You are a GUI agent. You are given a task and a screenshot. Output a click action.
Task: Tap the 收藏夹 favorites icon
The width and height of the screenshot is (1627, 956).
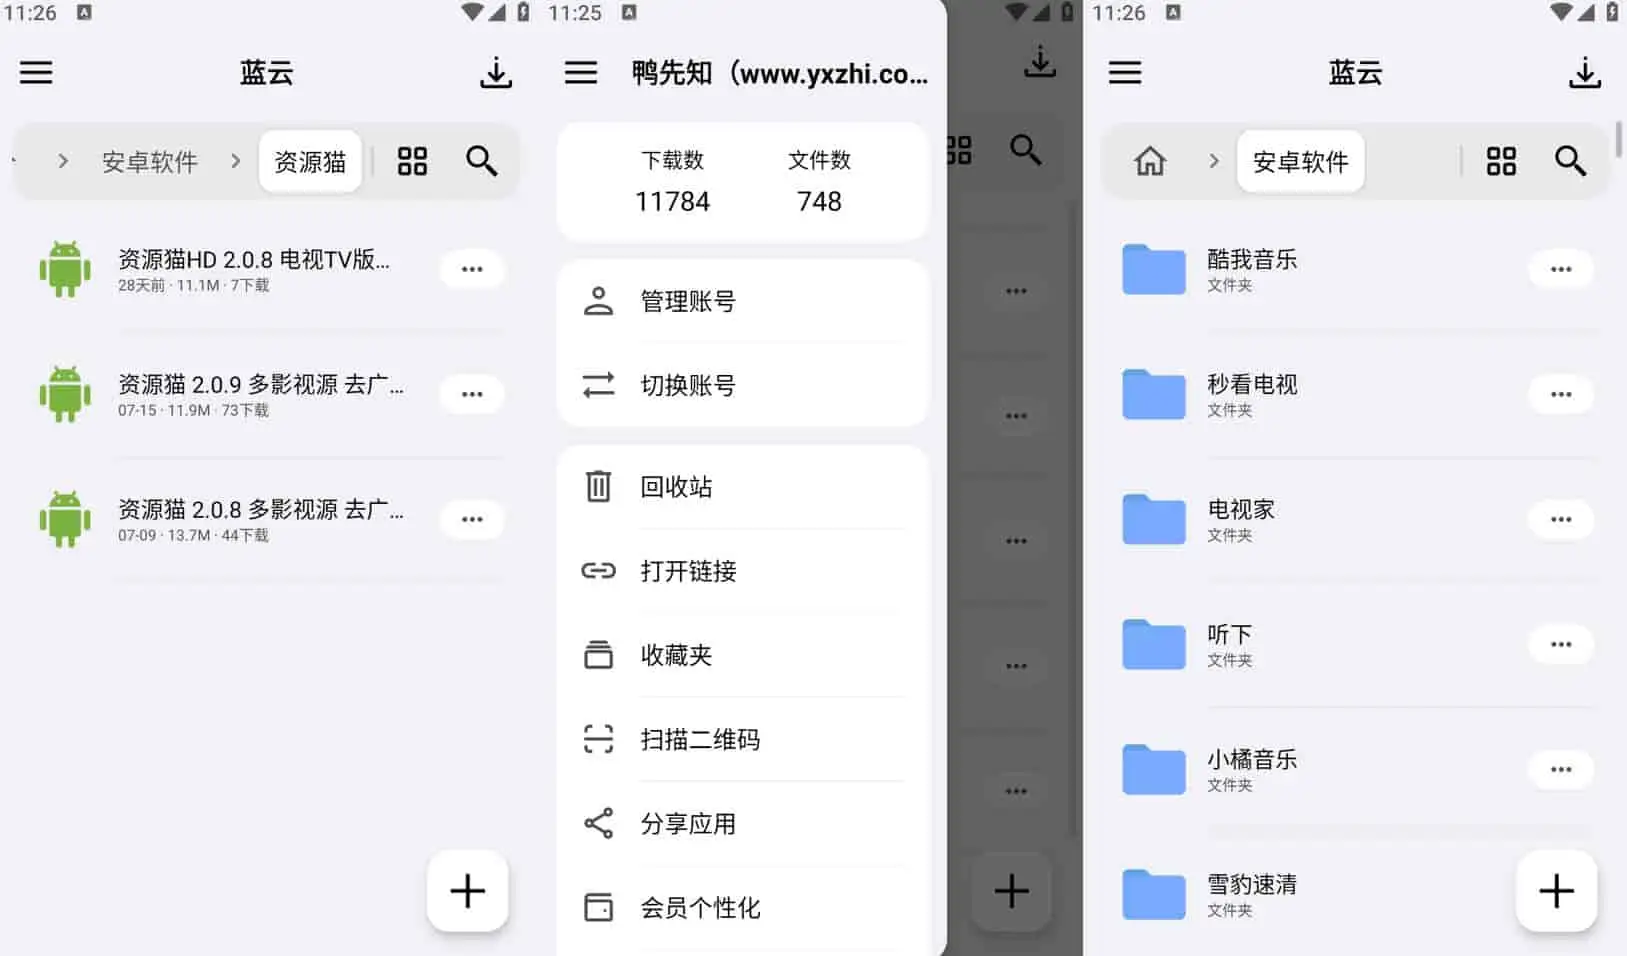(598, 655)
